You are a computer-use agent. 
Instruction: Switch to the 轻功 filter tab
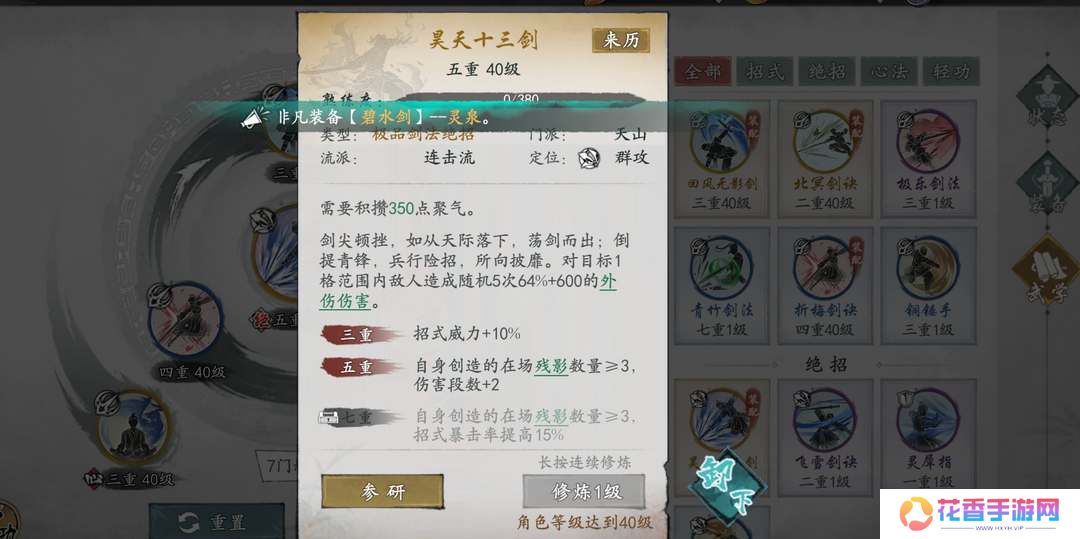pyautogui.click(x=951, y=72)
